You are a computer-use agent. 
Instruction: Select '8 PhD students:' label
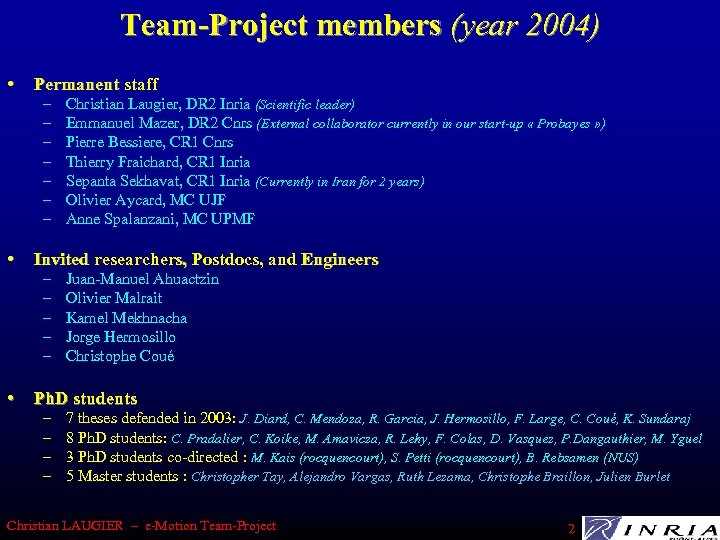click(116, 438)
